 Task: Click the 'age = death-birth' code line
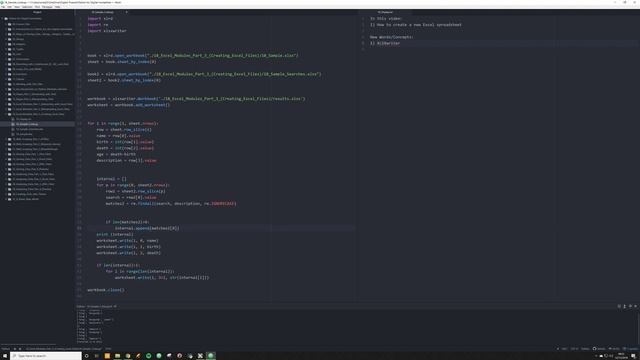116,154
